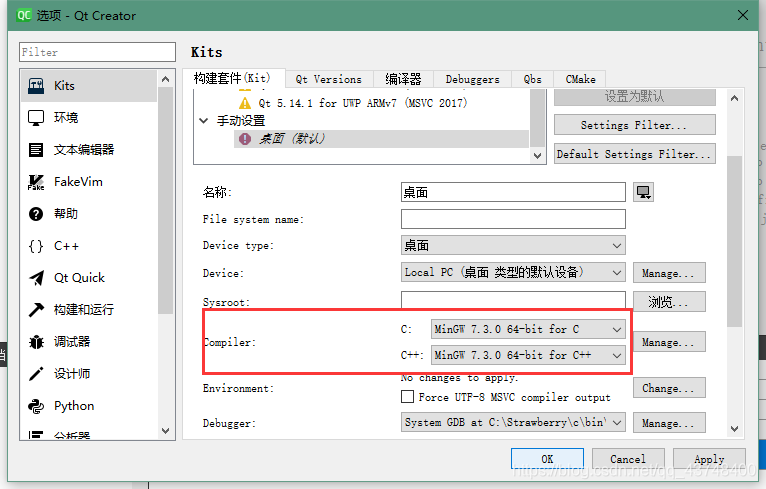Click the main panel scroll down arrow
The width and height of the screenshot is (766, 489).
click(734, 428)
